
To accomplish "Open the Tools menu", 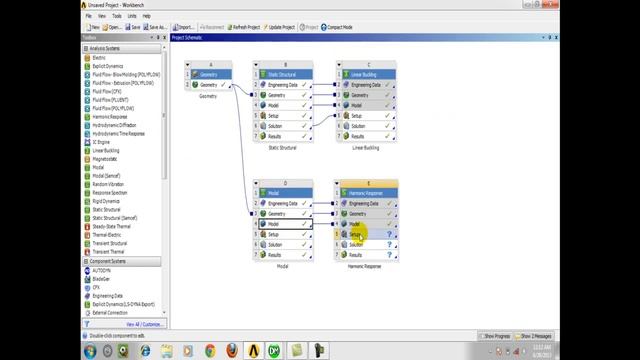I will tap(117, 16).
